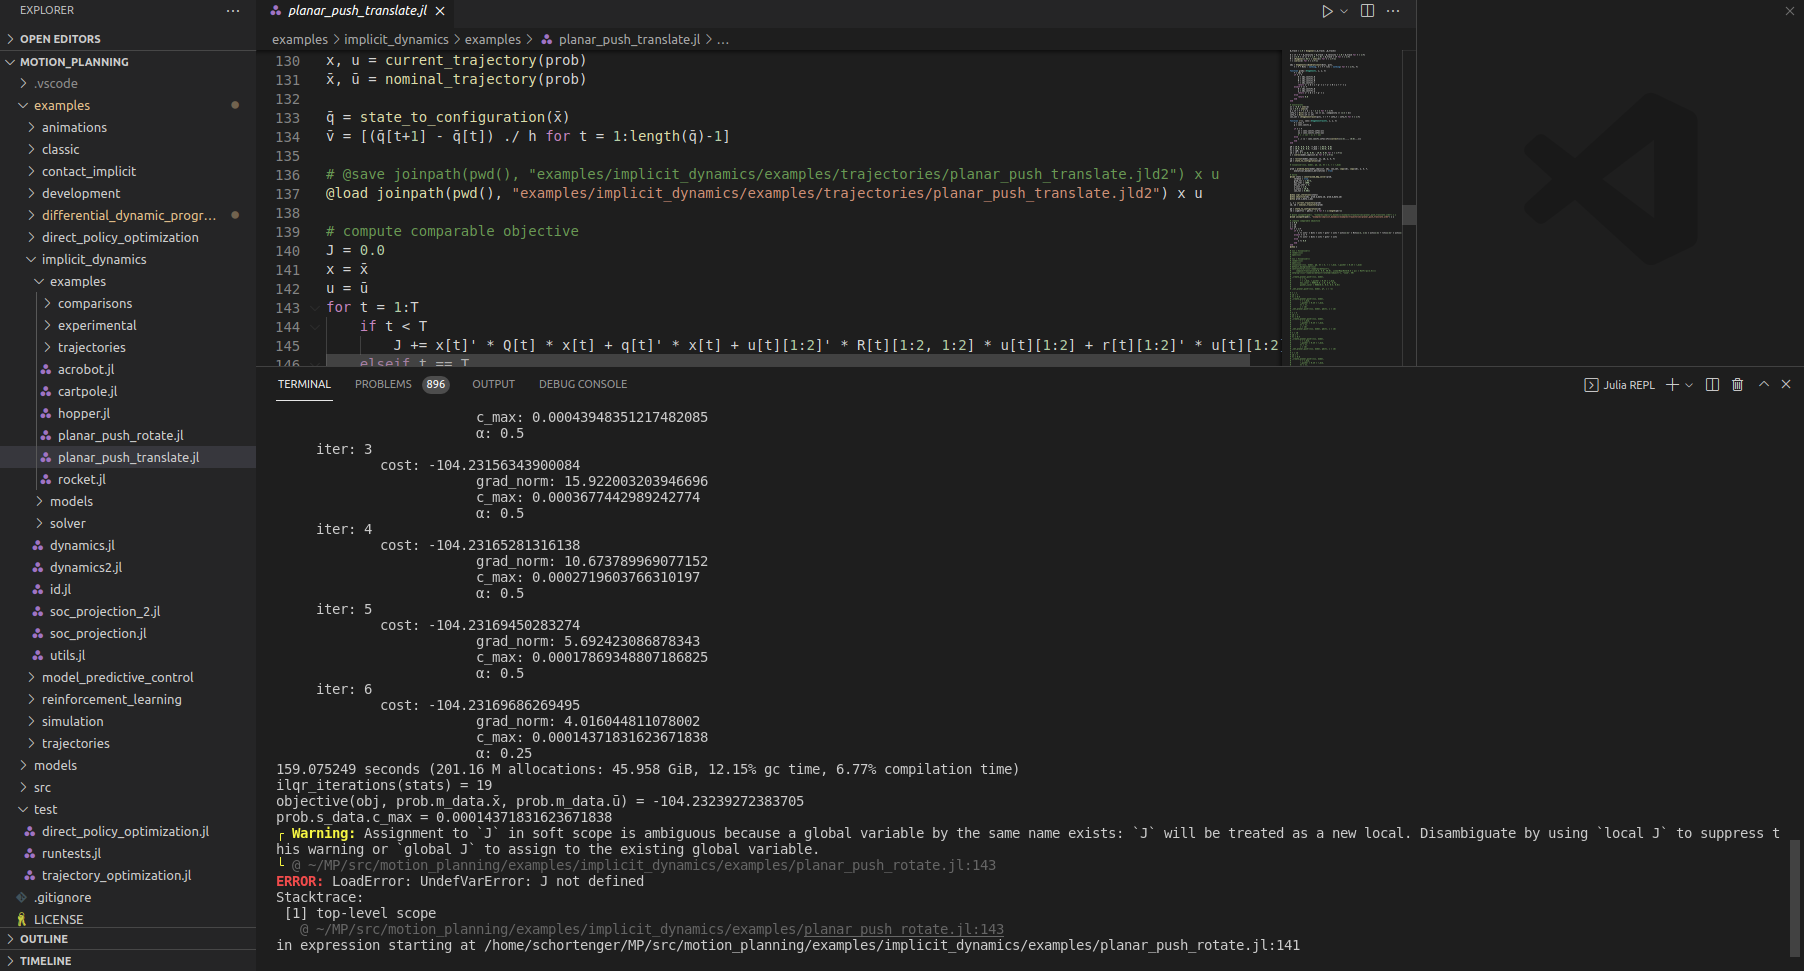Expand the differential_dynamic_progr... folder
This screenshot has height=971, width=1804.
click(x=128, y=216)
